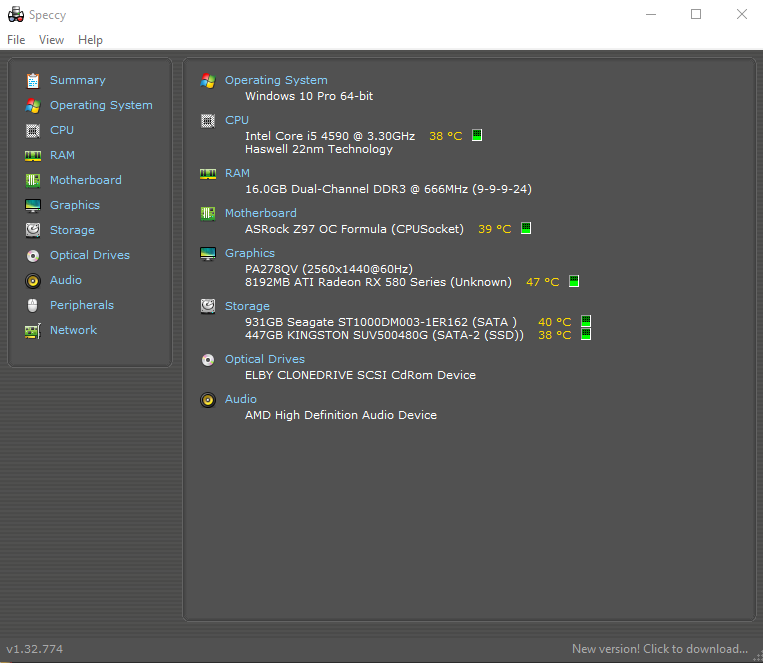Click the CPU chip icon in sidebar

33,130
